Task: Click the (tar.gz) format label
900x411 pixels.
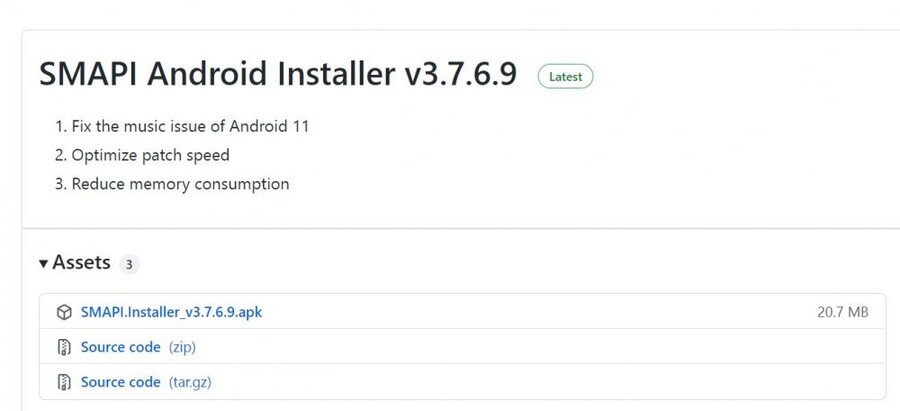Action: (x=190, y=382)
